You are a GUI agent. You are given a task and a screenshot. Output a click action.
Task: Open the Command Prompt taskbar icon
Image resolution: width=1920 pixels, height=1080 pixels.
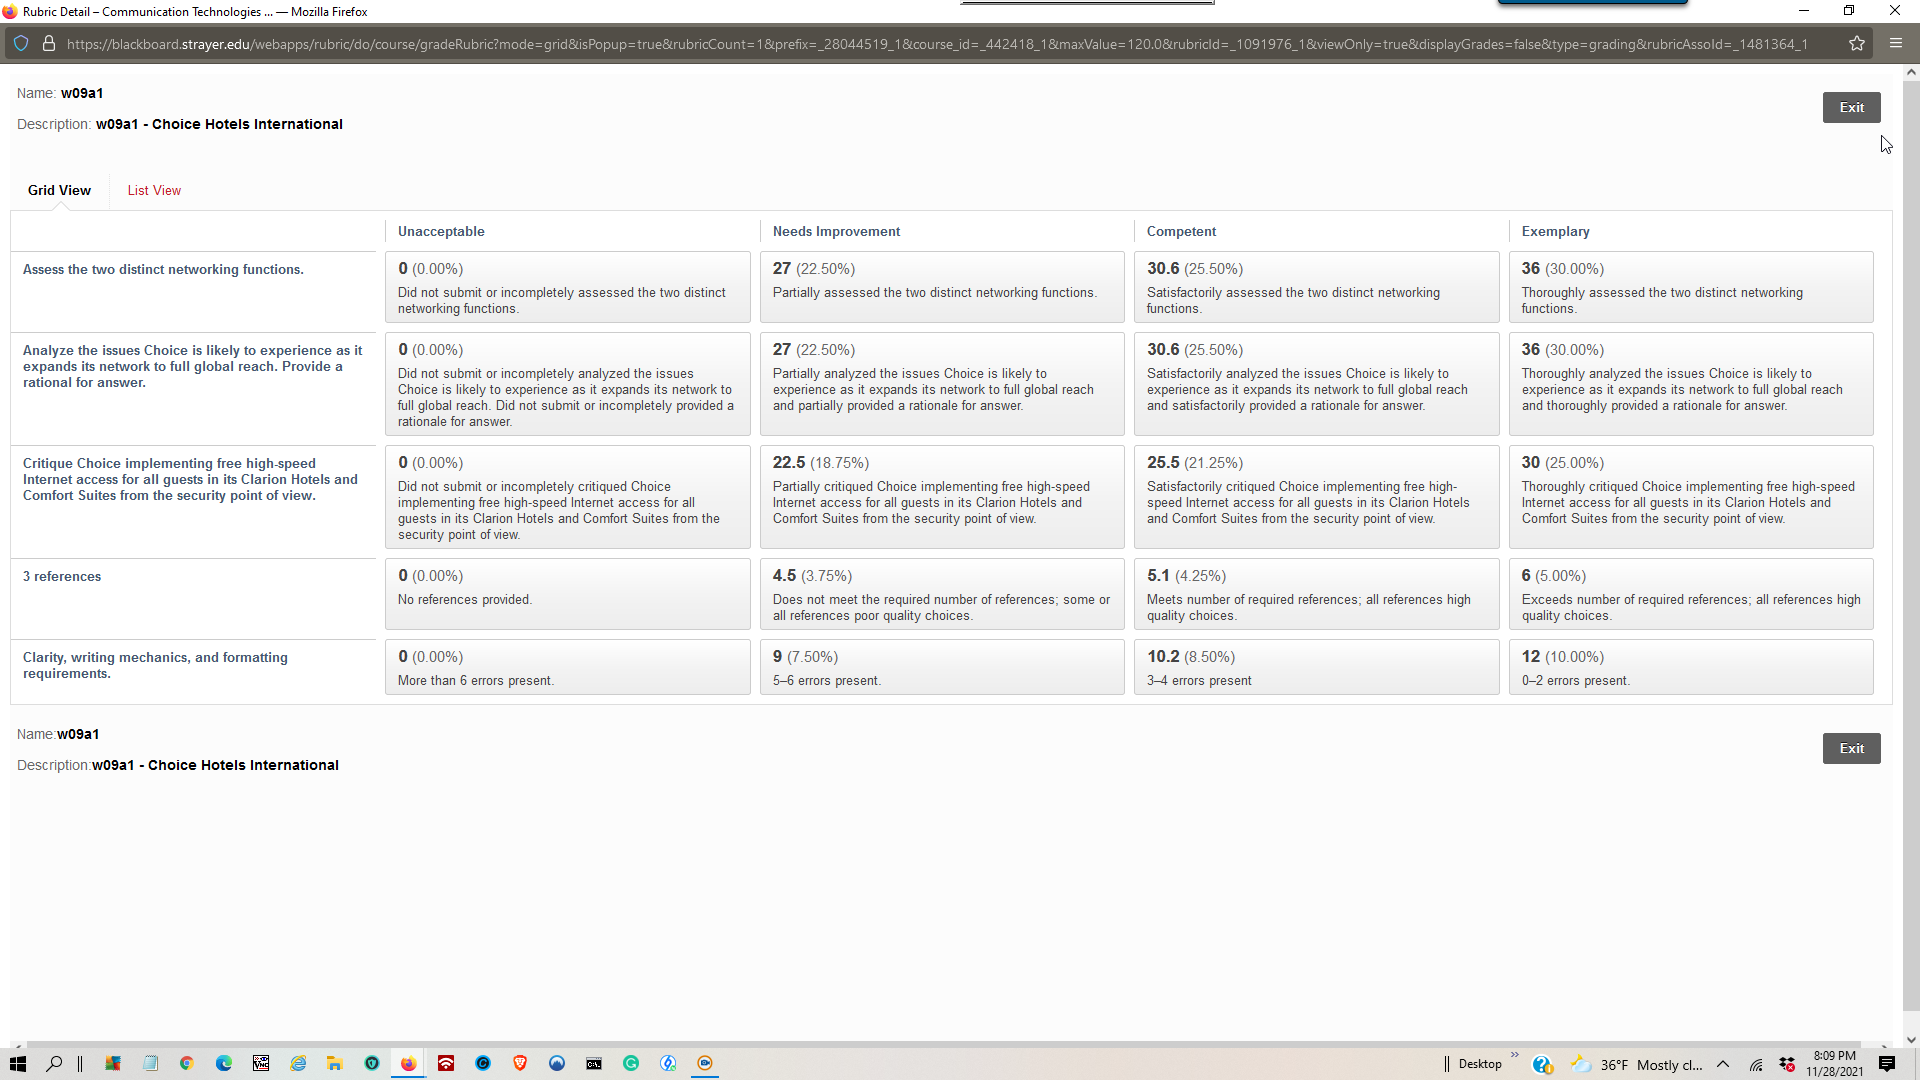click(x=594, y=1064)
